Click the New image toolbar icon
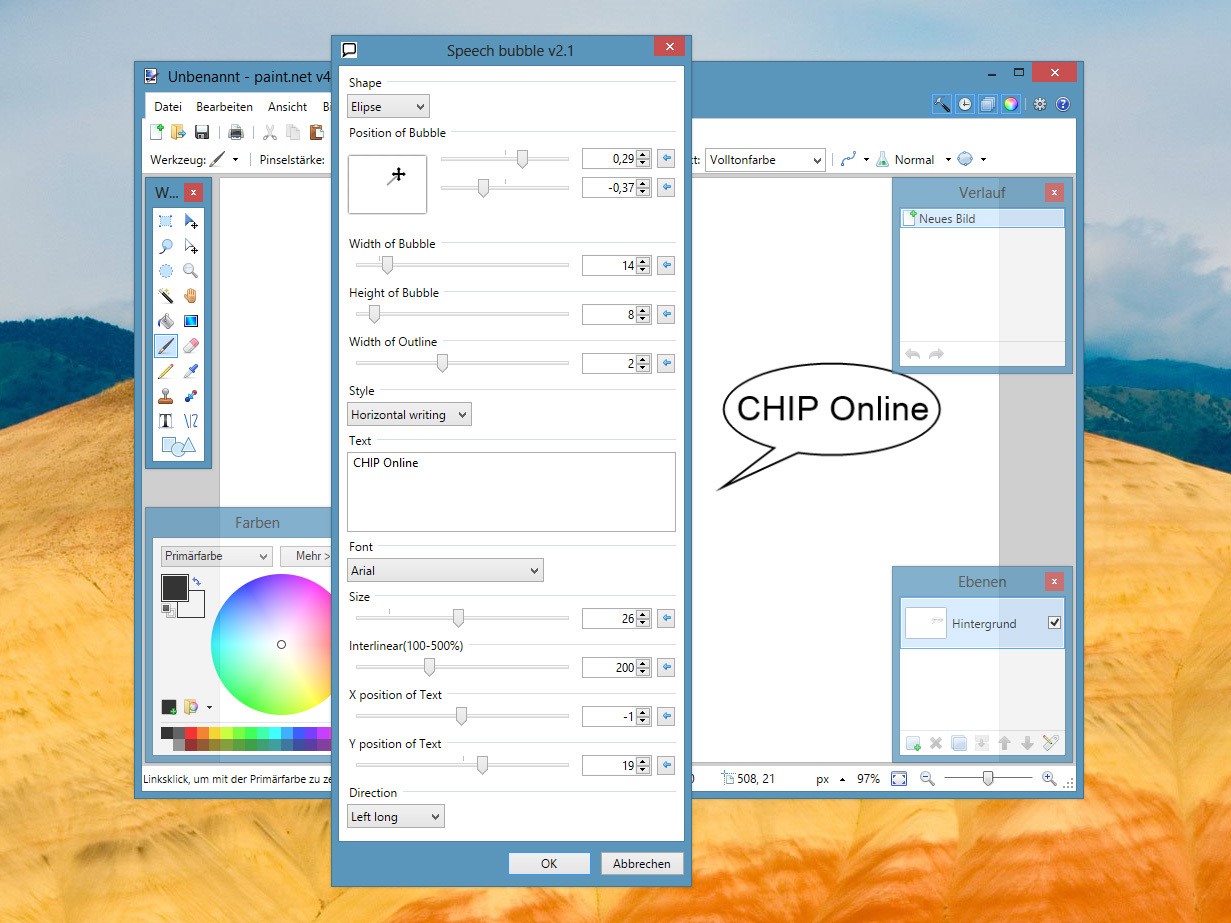Screen dimensions: 1231x923 (157, 132)
